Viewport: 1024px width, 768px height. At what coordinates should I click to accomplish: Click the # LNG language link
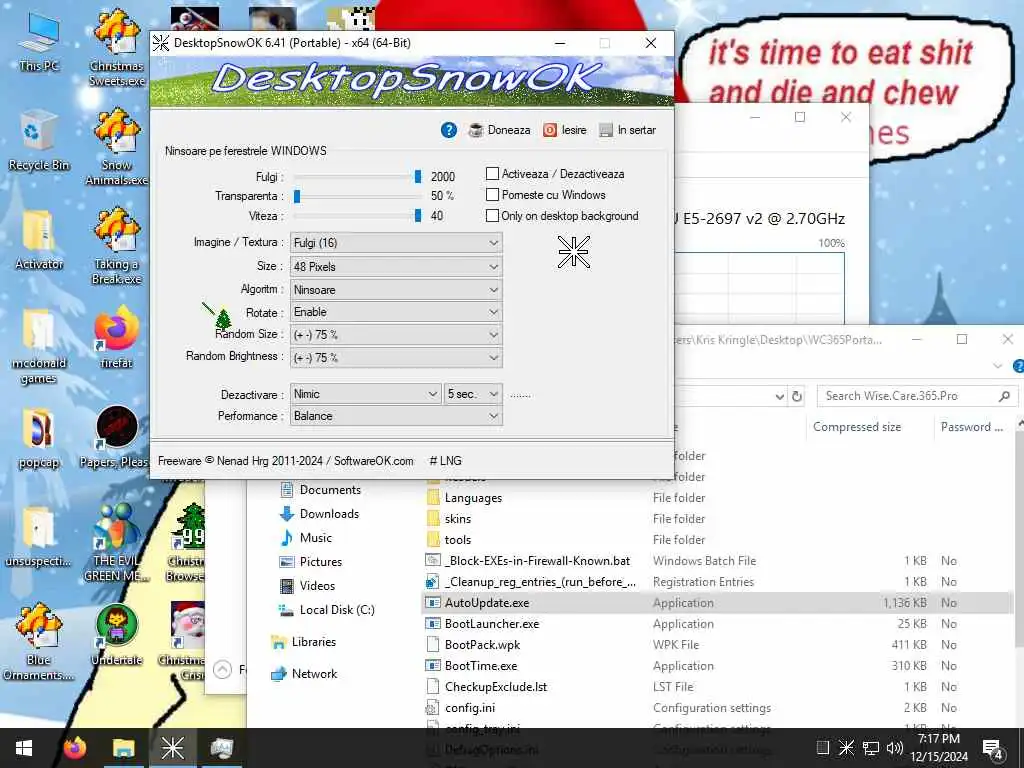445,460
